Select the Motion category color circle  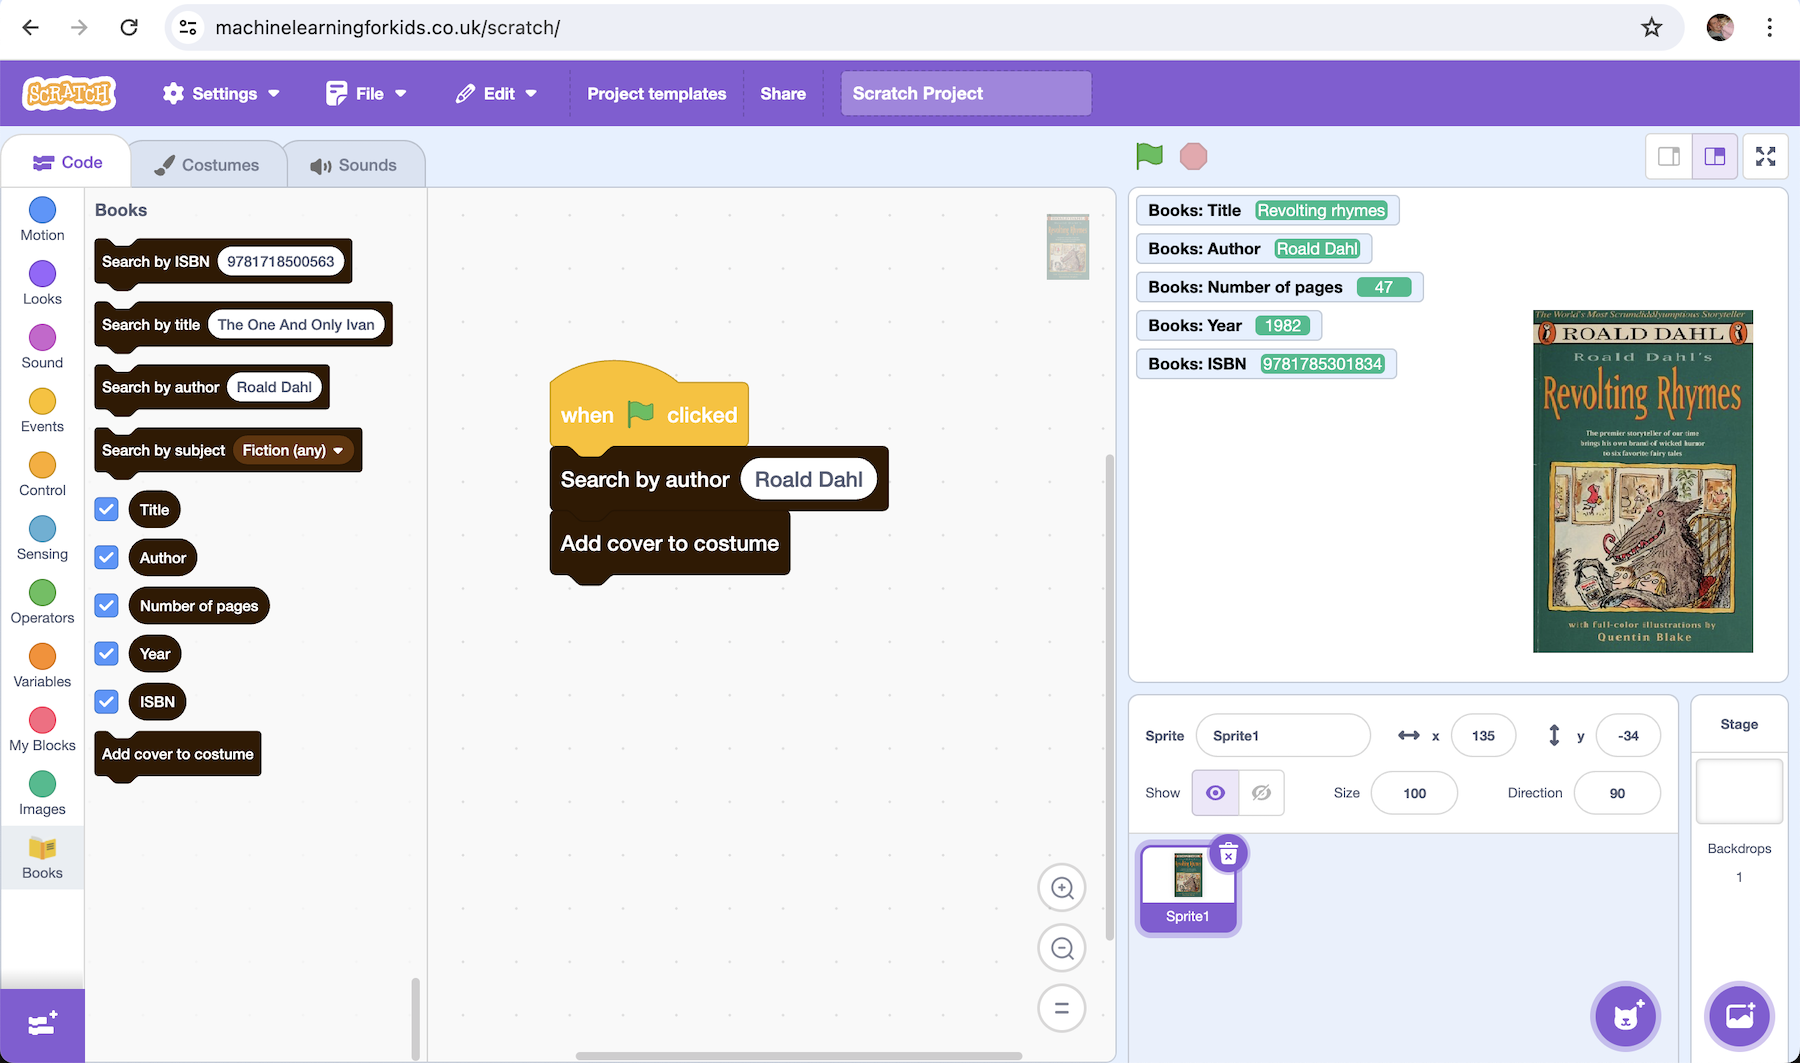42,210
